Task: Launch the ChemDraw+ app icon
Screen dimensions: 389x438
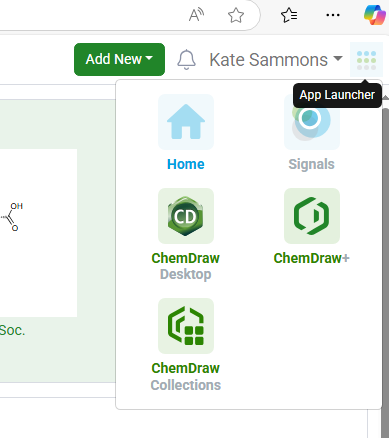Action: 312,216
